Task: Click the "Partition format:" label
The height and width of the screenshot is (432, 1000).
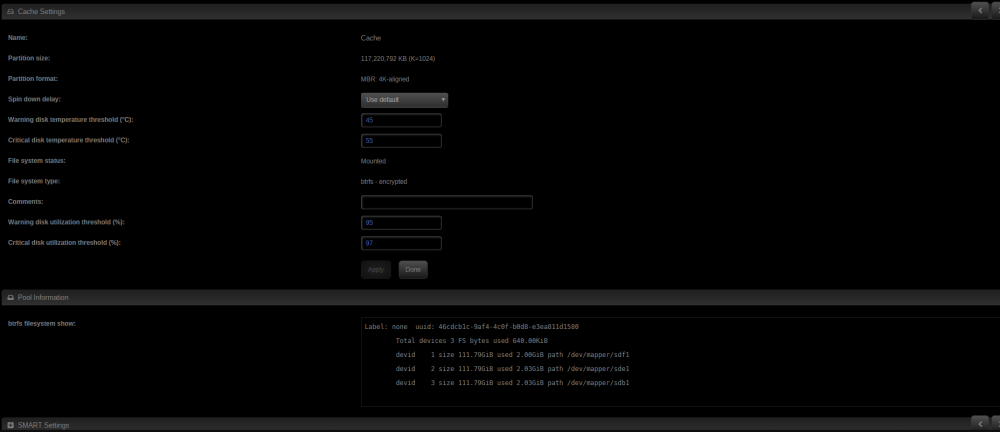Action: 33,79
